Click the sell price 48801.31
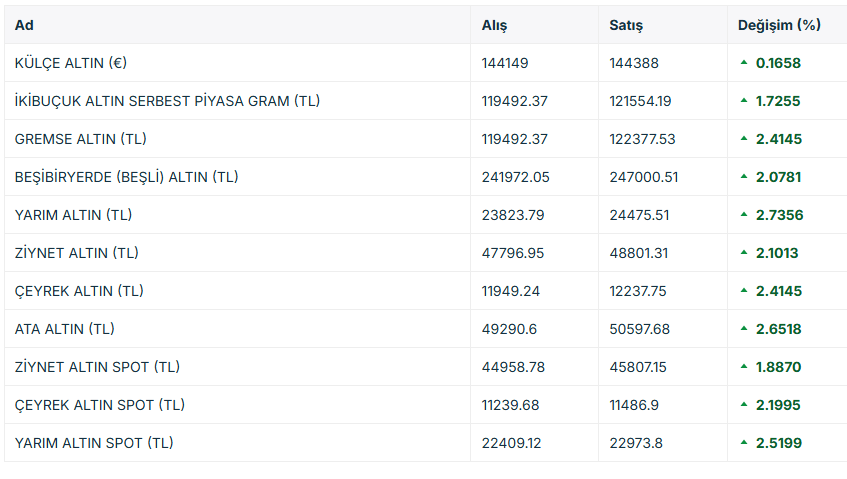The width and height of the screenshot is (847, 479). [639, 253]
